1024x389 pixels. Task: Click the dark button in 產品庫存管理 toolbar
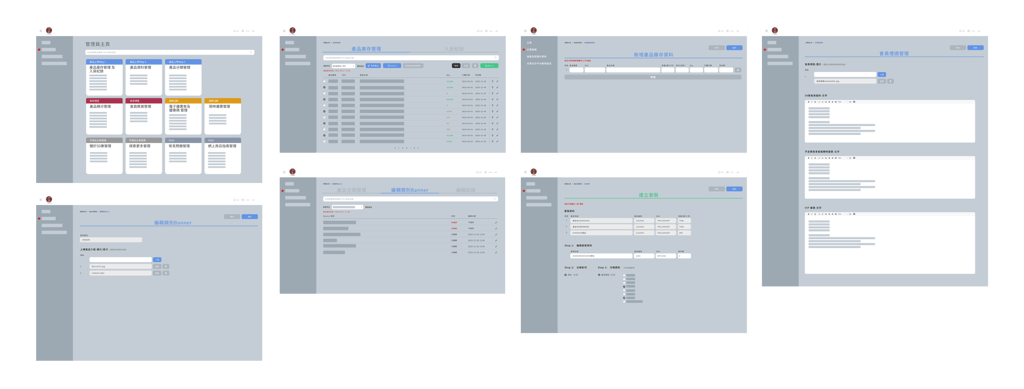(456, 66)
